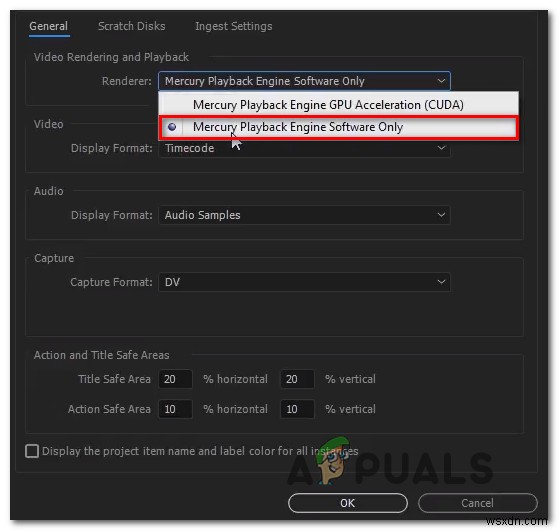Screen dimensions: 559x531
Task: Confirm settings with the OK button
Action: click(348, 503)
